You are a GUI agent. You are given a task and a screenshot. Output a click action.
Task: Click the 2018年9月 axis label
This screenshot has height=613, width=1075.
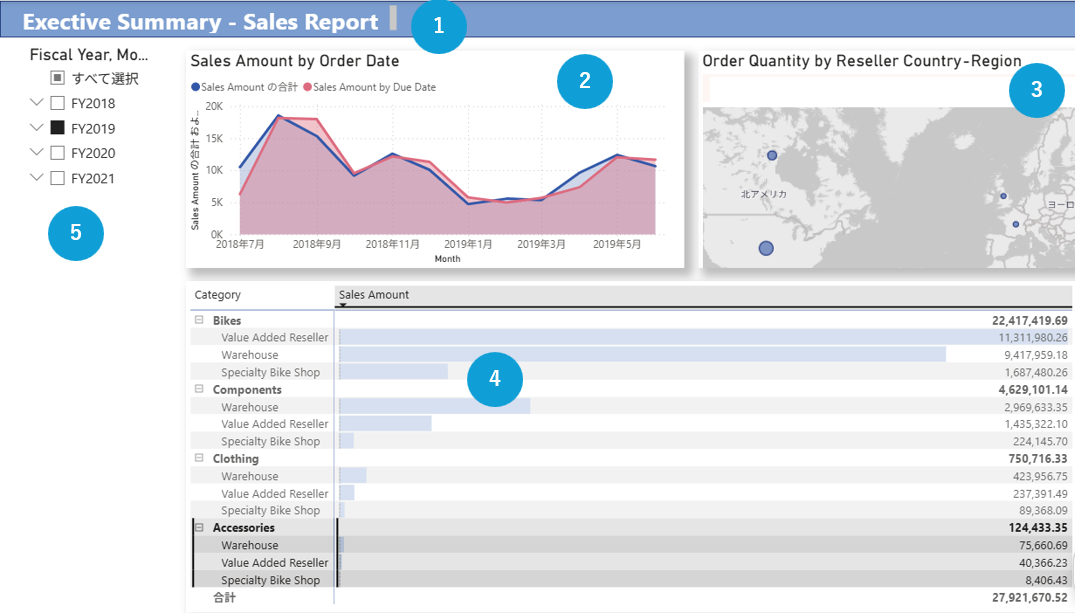[317, 244]
